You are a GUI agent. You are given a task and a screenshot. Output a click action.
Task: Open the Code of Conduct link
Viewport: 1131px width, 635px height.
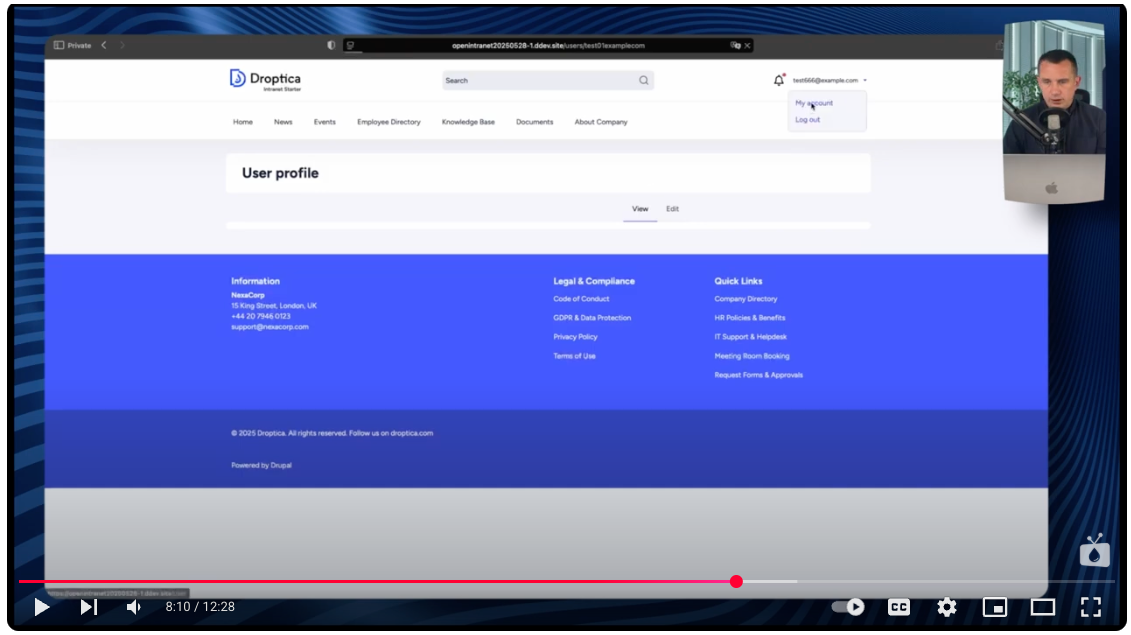point(581,299)
